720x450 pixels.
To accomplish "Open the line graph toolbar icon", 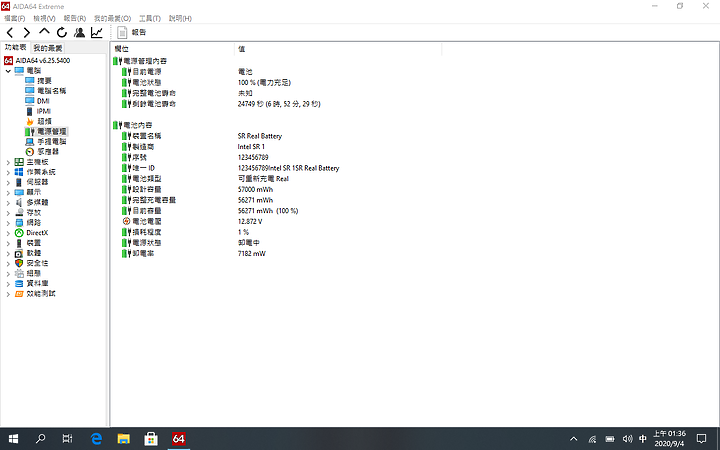I will (x=96, y=33).
